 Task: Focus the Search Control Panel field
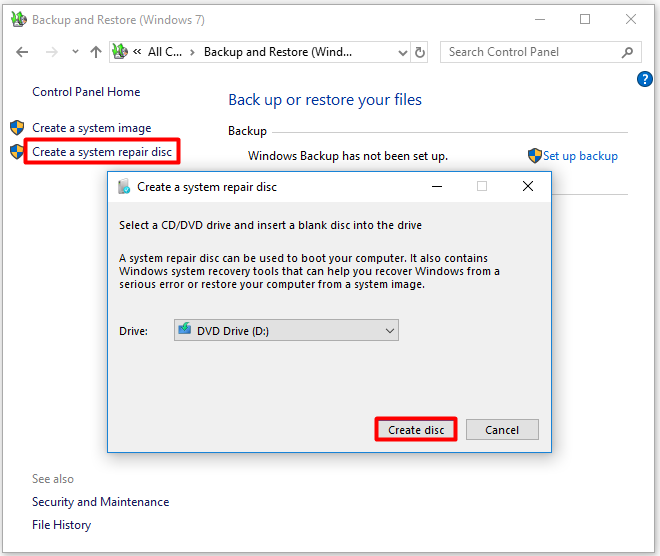540,52
